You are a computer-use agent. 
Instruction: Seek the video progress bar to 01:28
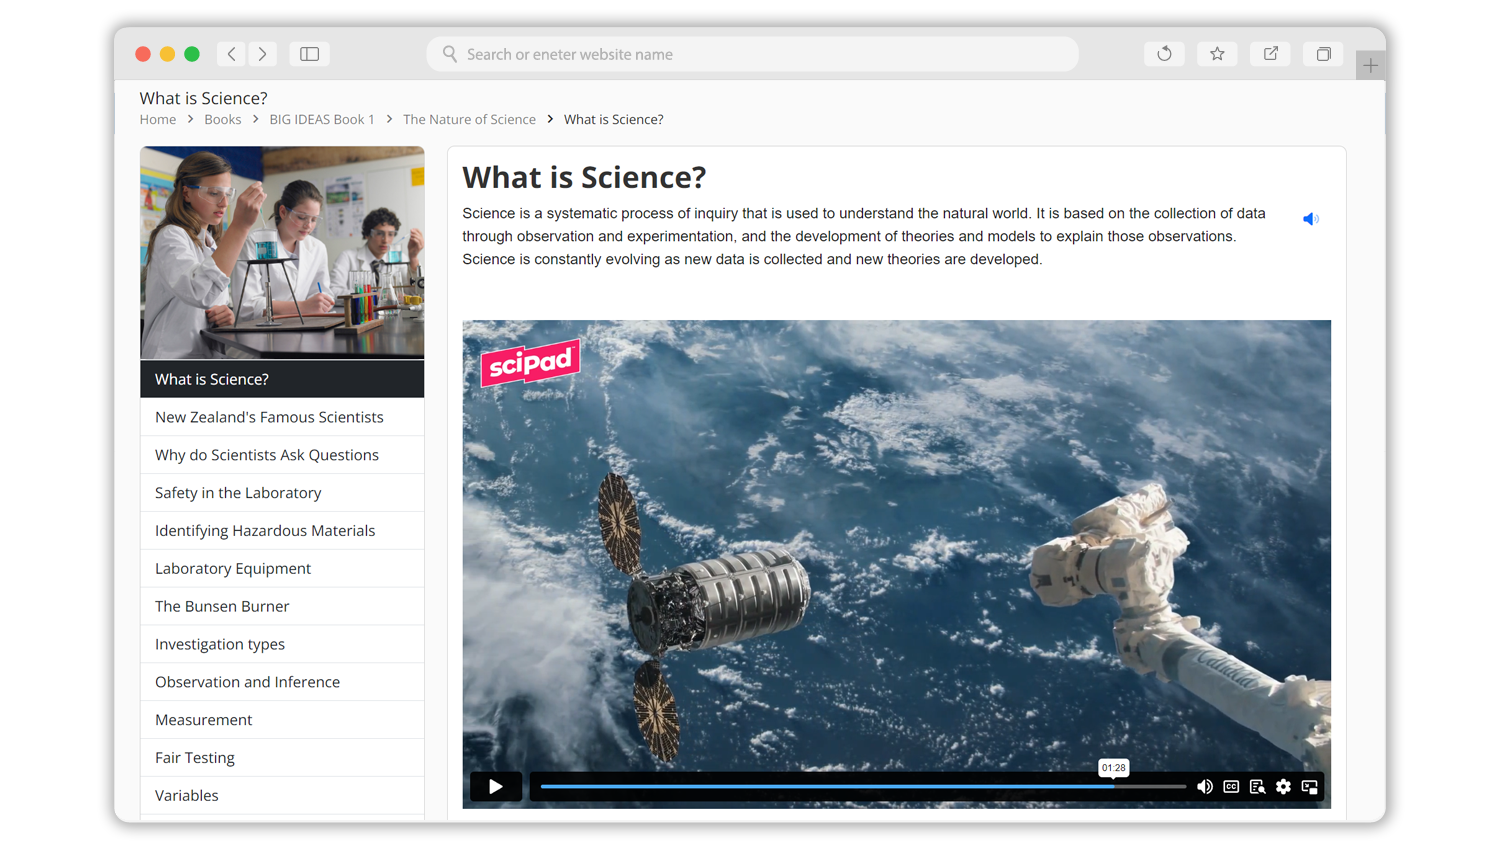[1113, 786]
